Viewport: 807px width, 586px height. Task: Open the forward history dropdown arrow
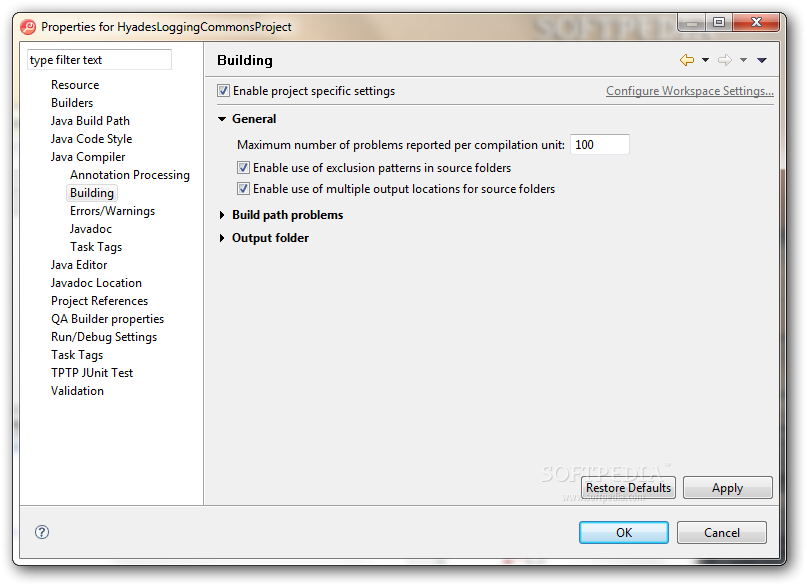[743, 60]
